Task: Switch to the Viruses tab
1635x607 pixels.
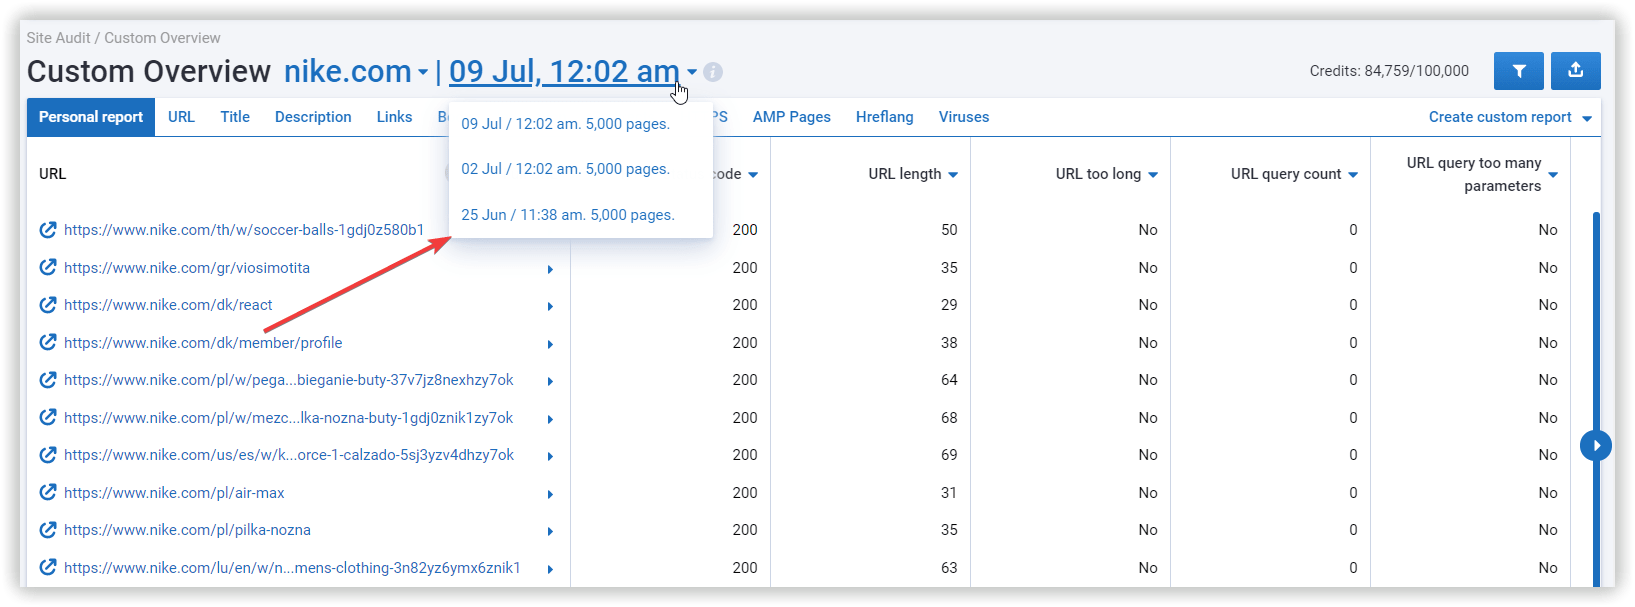Action: pos(964,117)
